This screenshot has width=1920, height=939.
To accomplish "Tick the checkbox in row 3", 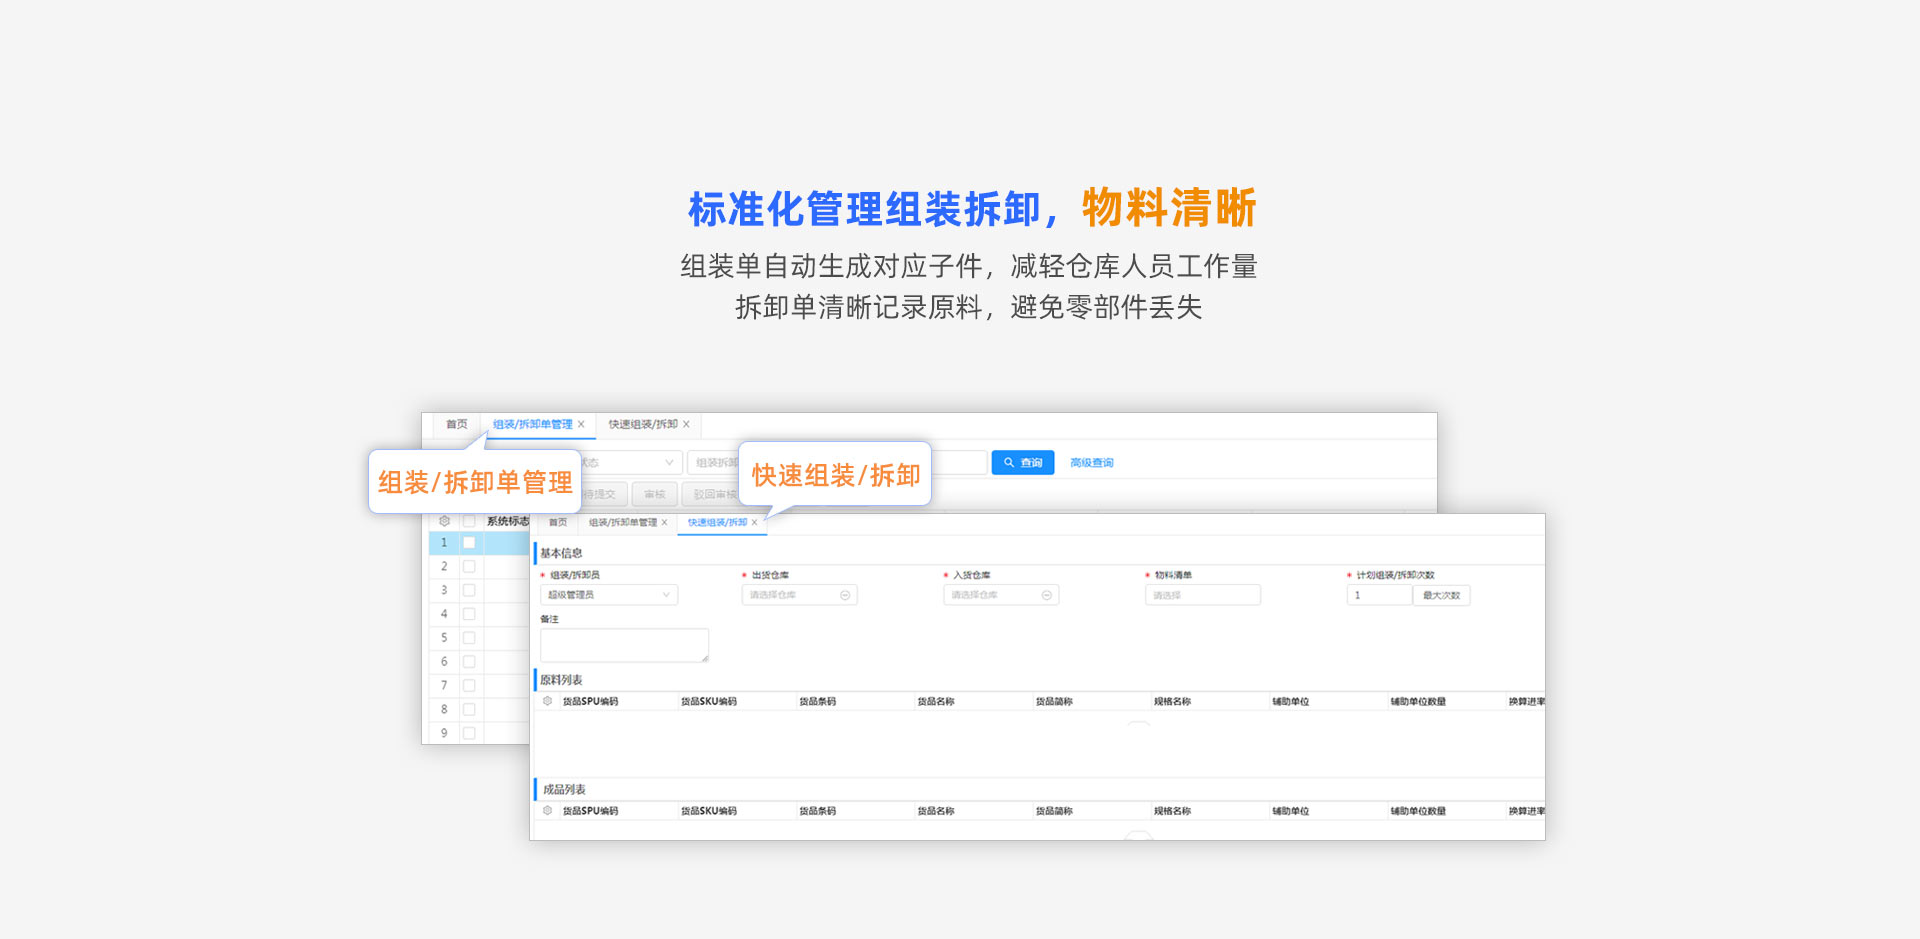I will (x=469, y=590).
